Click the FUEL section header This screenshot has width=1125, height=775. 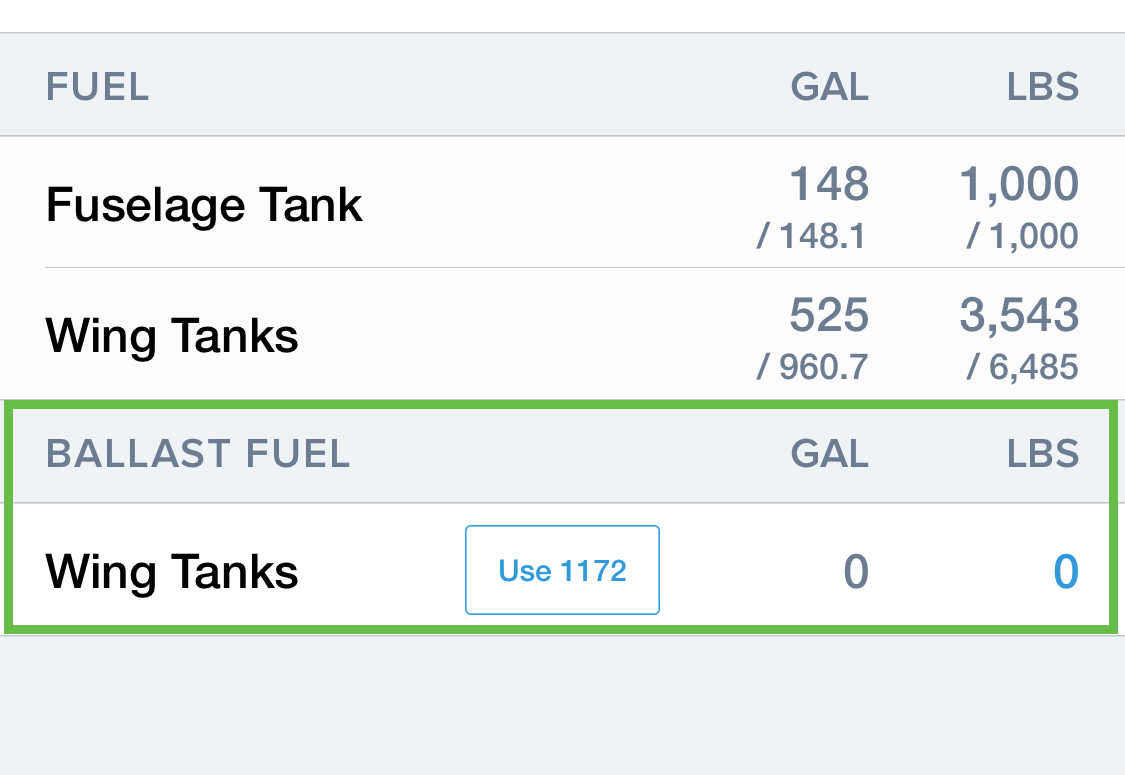coord(97,86)
